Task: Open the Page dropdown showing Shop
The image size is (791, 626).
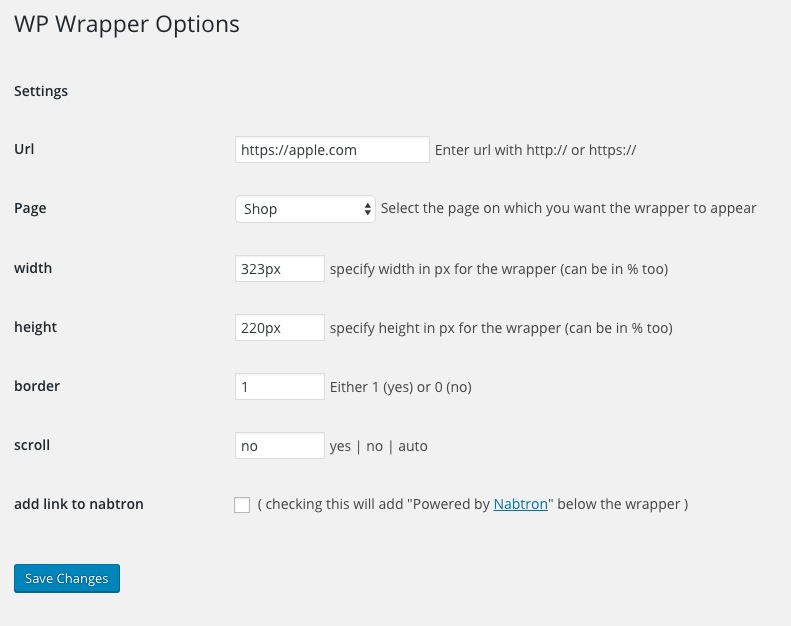Action: tap(305, 209)
